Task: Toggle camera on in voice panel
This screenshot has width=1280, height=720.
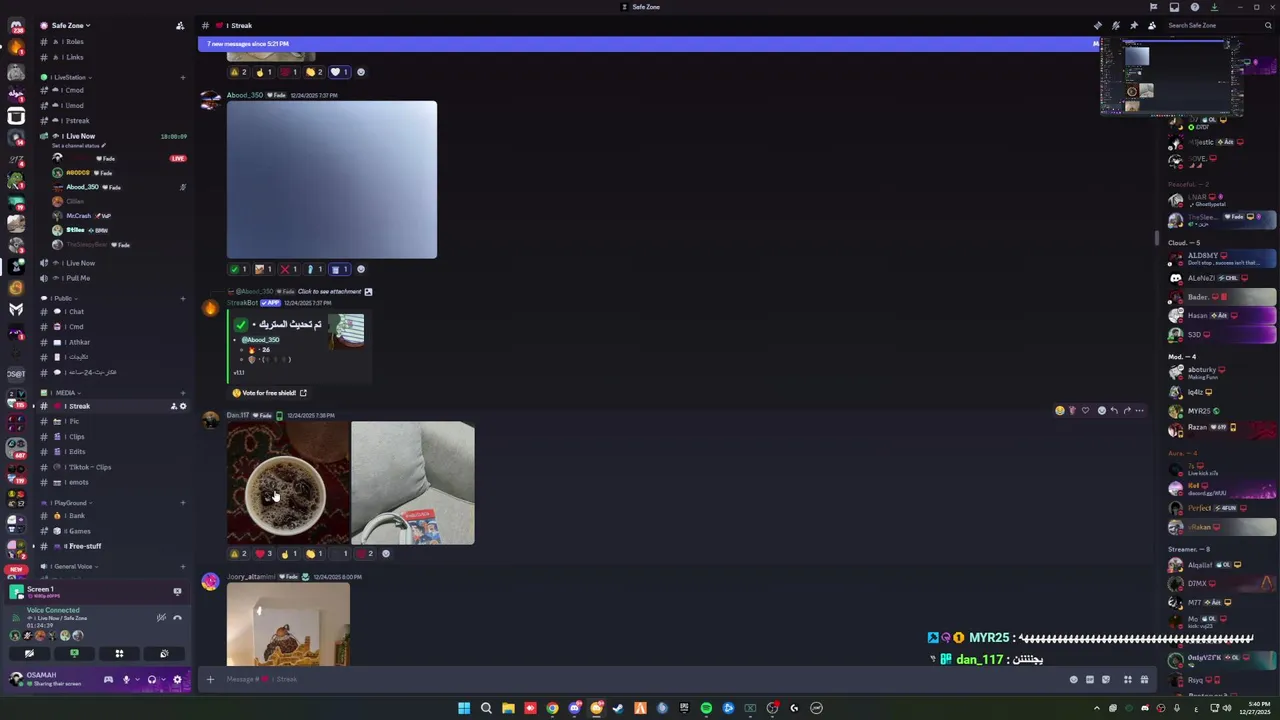Action: [29, 653]
